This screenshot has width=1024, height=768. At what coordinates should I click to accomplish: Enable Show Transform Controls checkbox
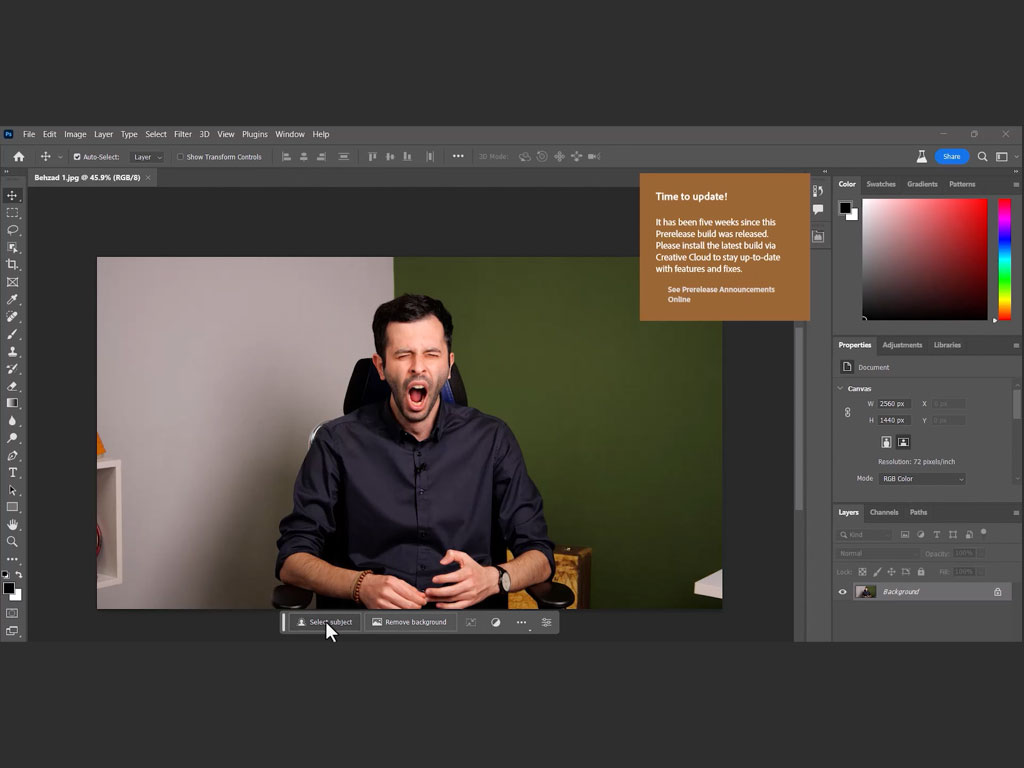[180, 157]
